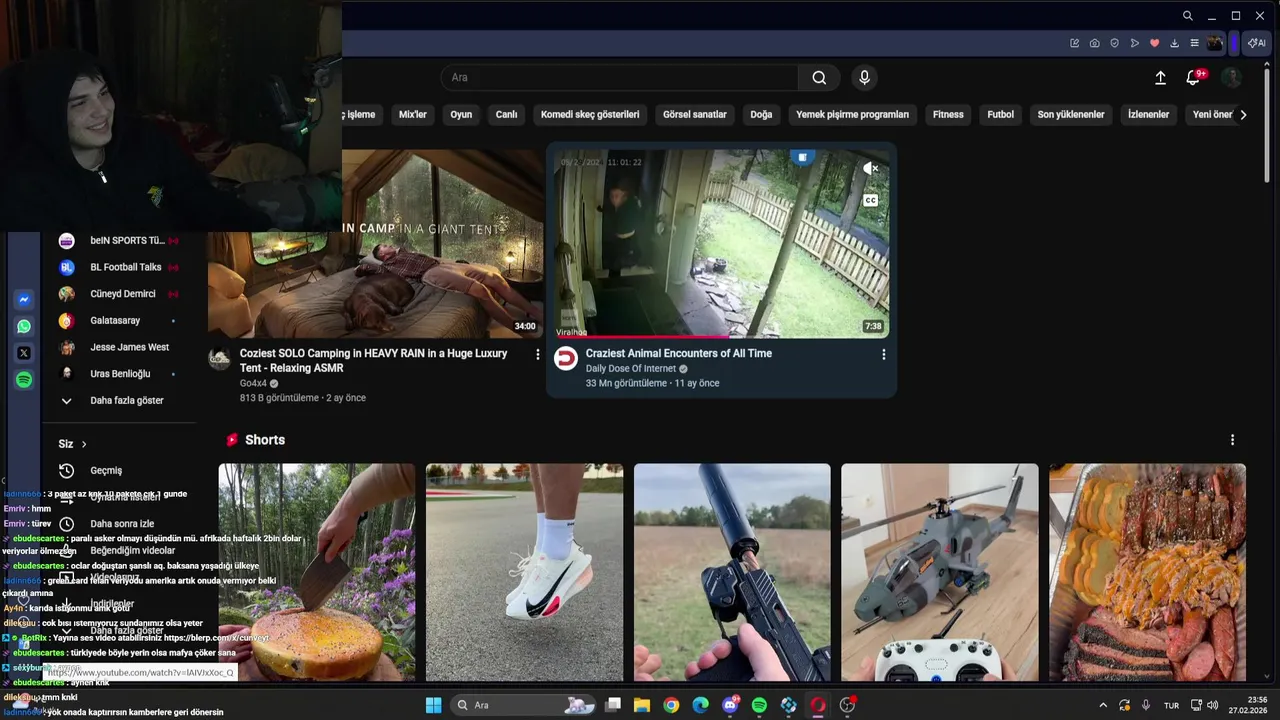
Task: Open Messenger in the browser sidebar
Action: (24, 299)
